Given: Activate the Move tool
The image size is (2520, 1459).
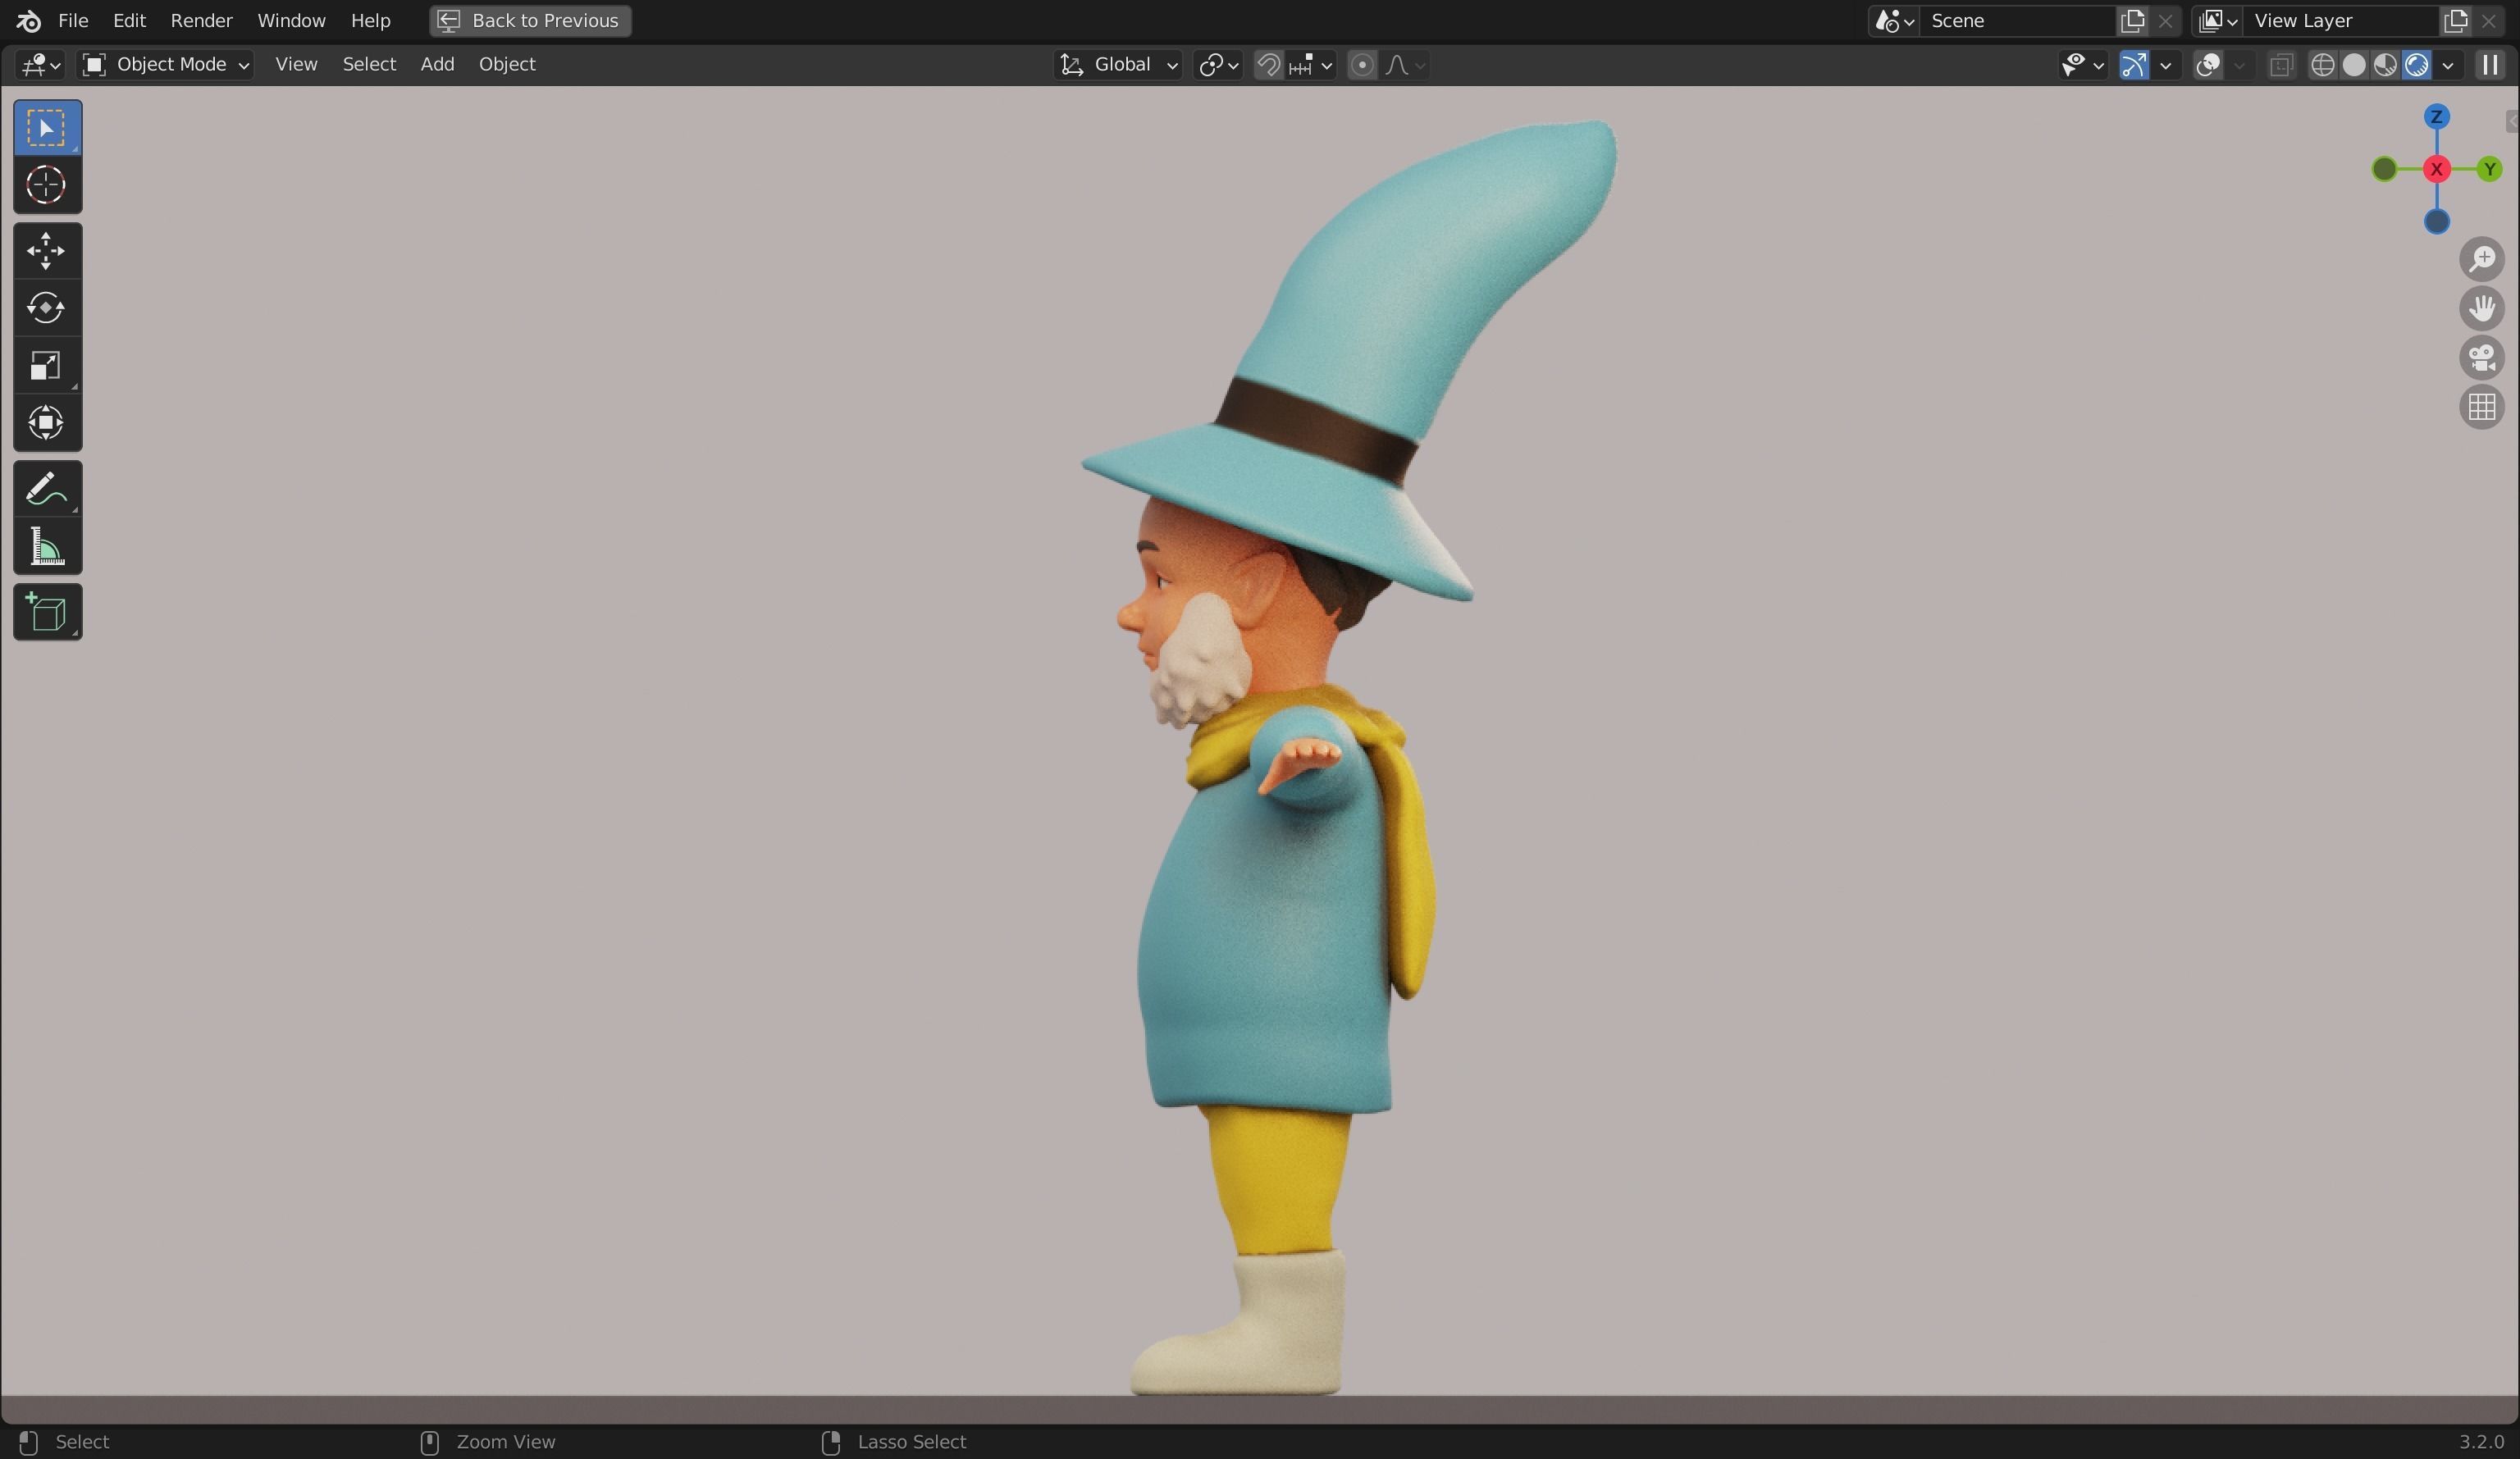Looking at the screenshot, I should (46, 250).
